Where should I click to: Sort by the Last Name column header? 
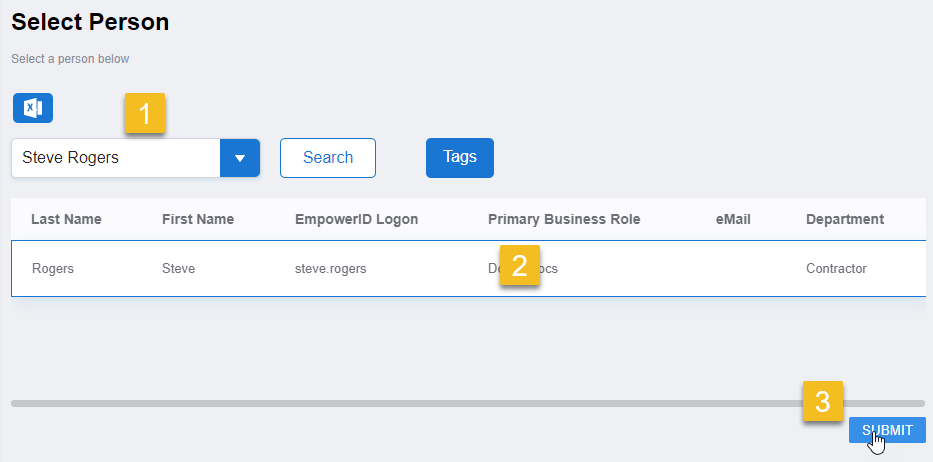pyautogui.click(x=66, y=219)
